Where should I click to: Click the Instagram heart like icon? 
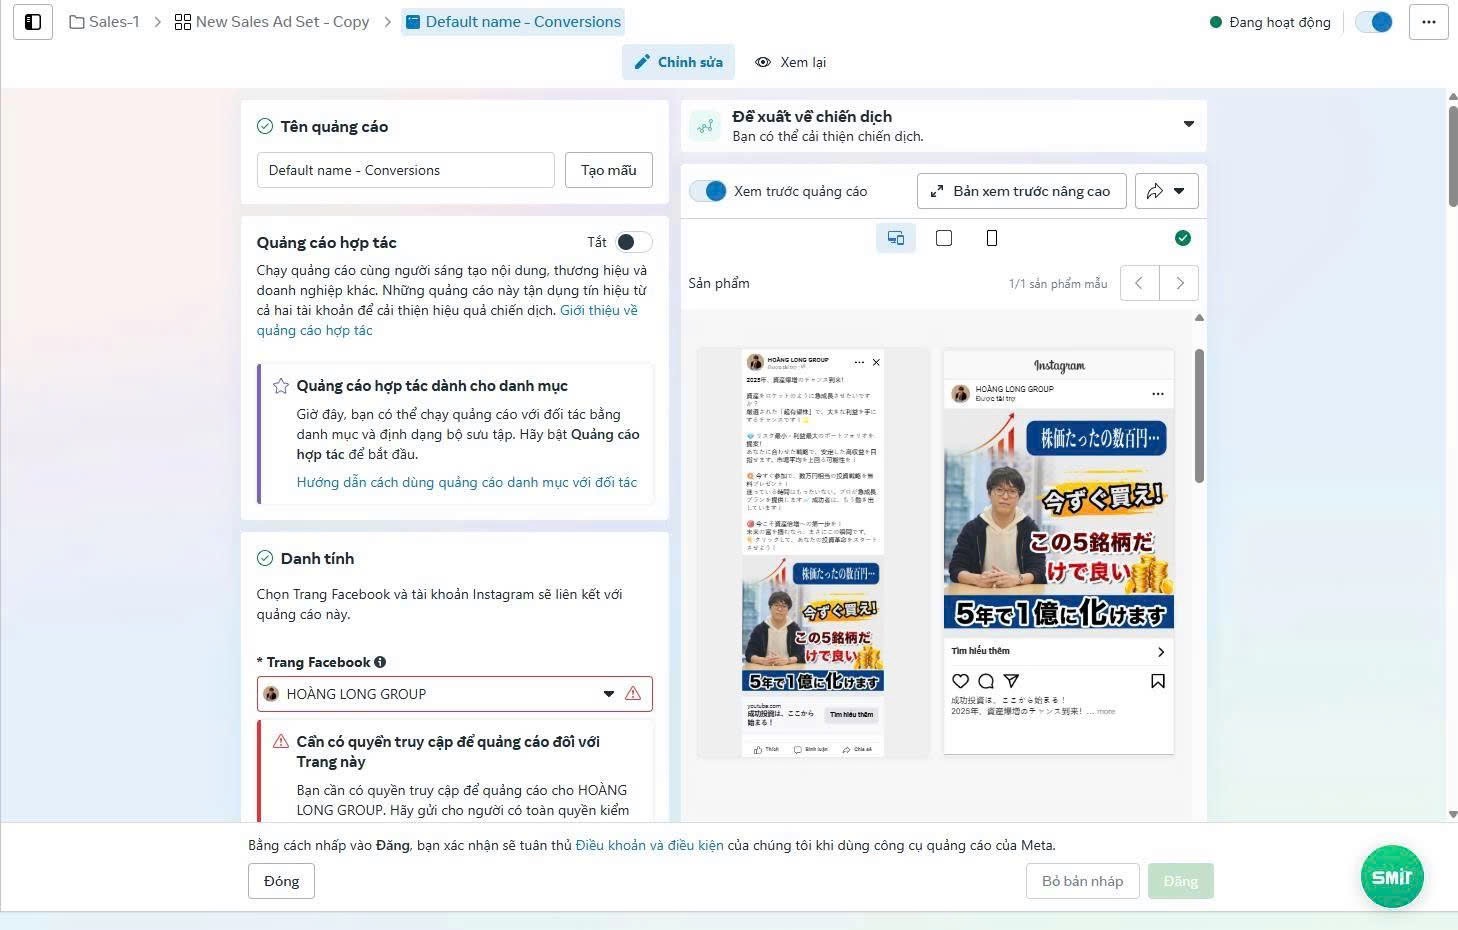(x=961, y=681)
